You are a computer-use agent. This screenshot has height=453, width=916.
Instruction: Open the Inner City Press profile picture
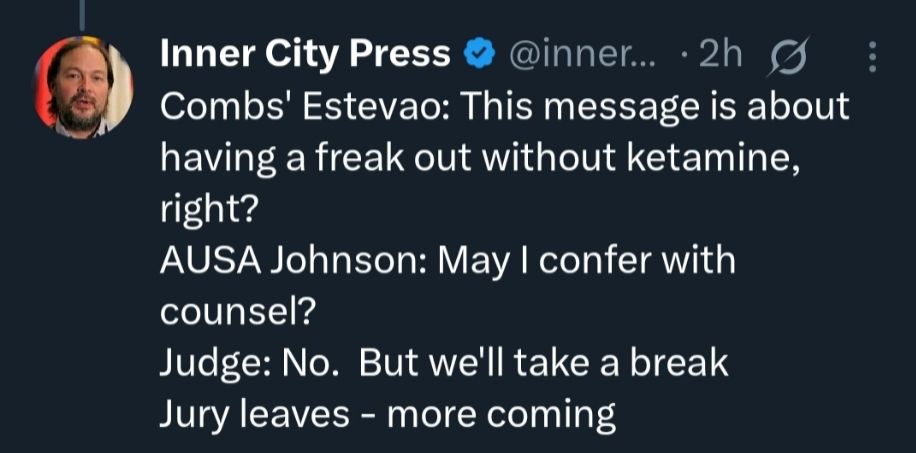(x=85, y=85)
